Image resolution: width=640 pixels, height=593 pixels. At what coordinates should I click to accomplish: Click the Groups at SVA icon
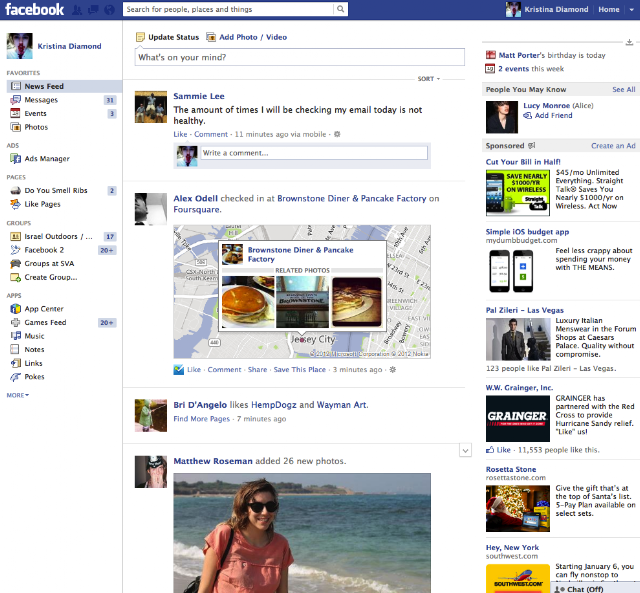tap(16, 263)
